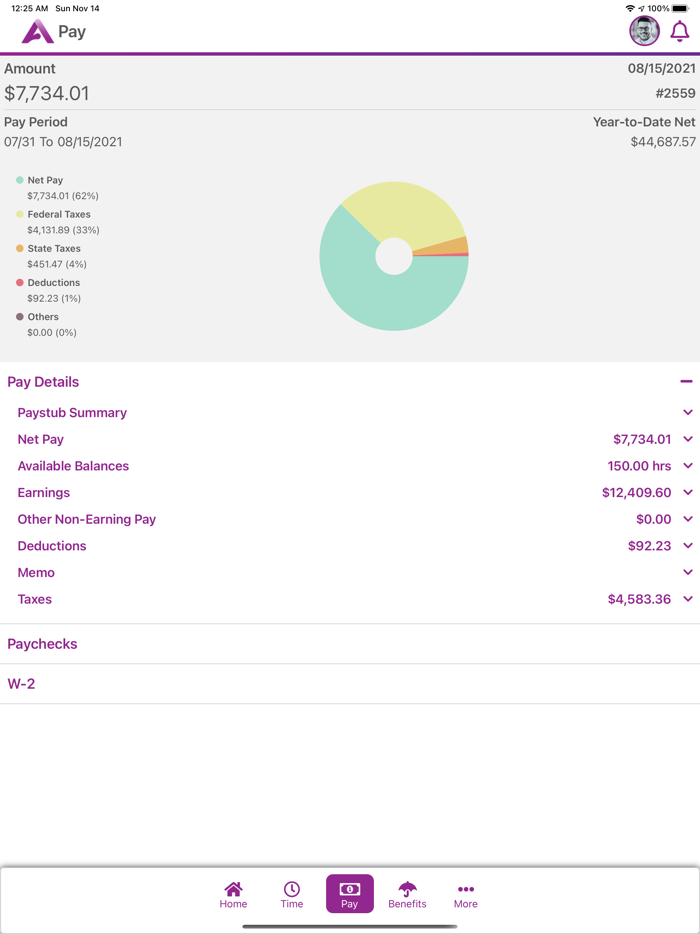Image resolution: width=700 pixels, height=934 pixels.
Task: Go to the Home tab
Action: pyautogui.click(x=233, y=895)
